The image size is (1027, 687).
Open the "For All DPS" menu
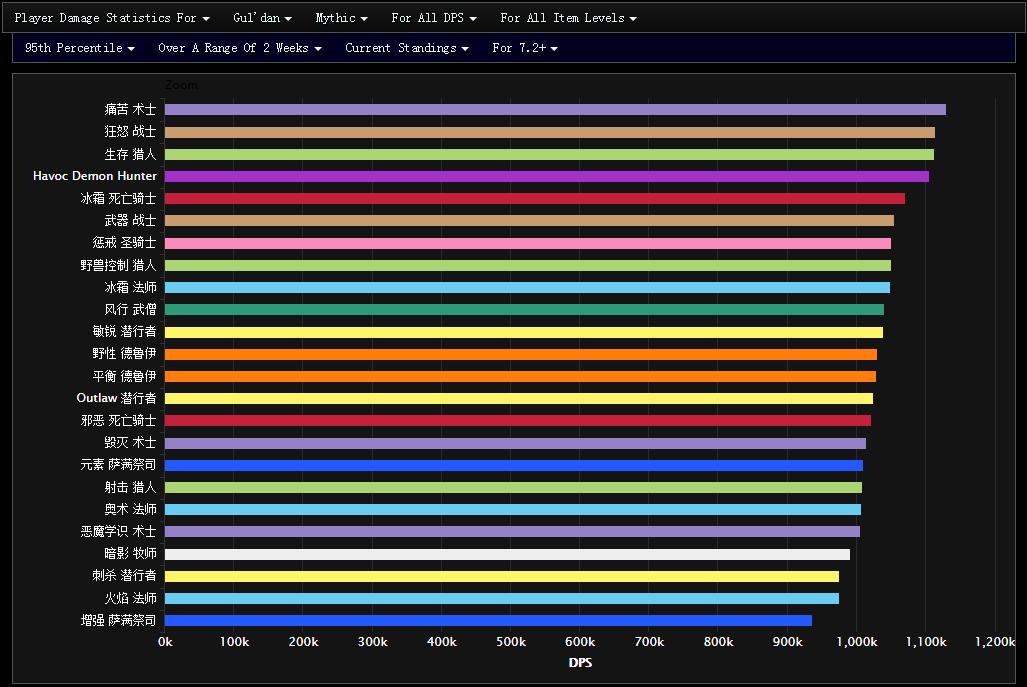point(433,18)
